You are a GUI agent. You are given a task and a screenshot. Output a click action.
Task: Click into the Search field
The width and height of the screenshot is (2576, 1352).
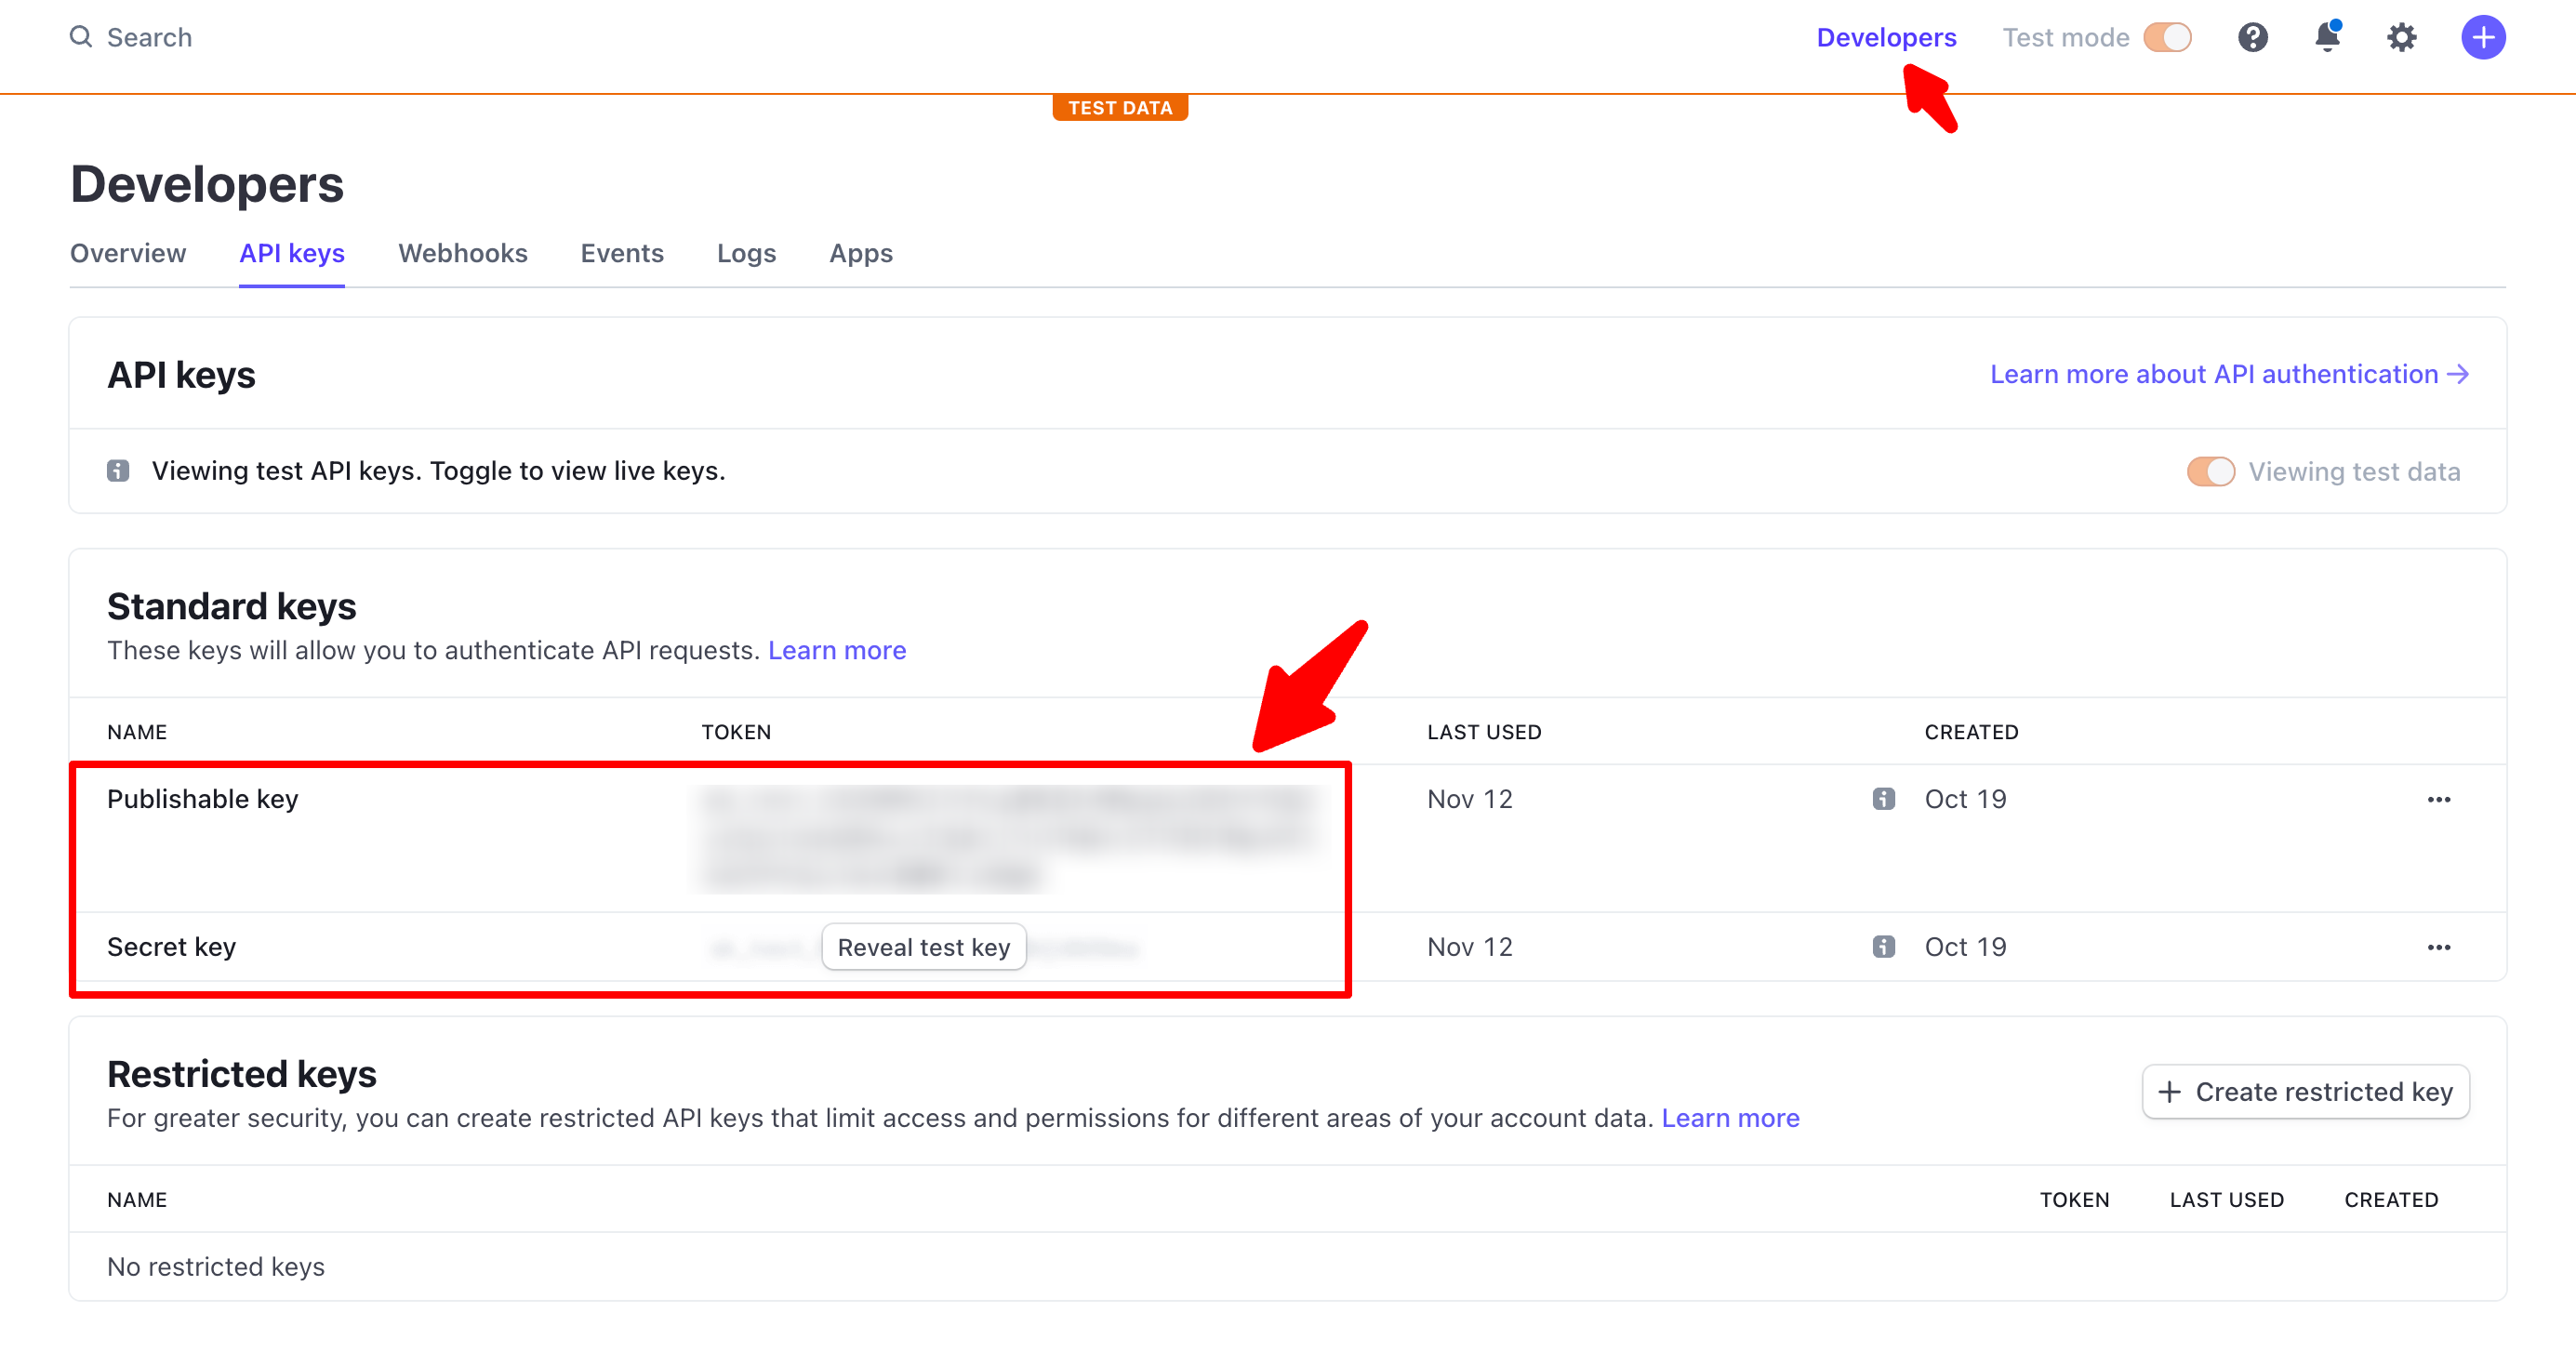point(150,38)
